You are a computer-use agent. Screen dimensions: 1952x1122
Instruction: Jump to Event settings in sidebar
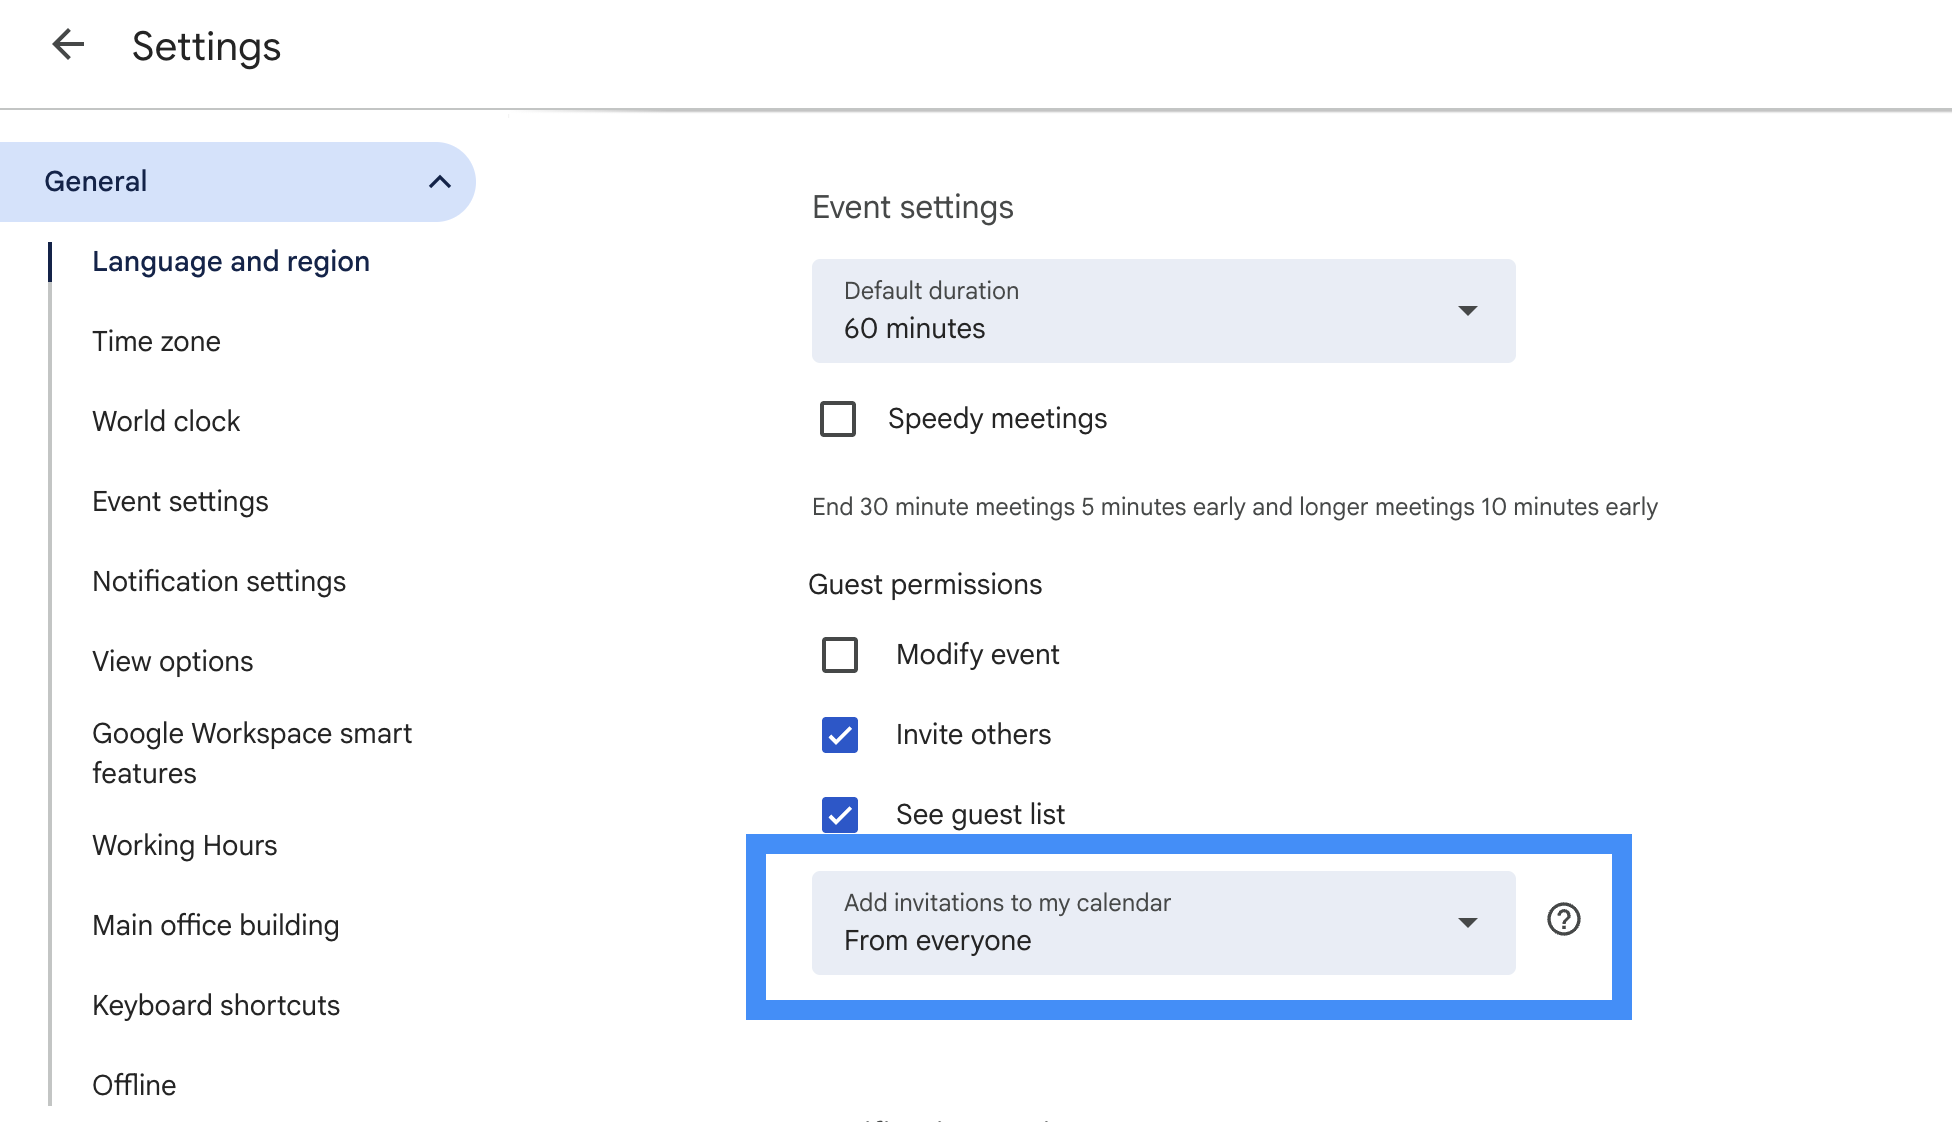point(180,502)
